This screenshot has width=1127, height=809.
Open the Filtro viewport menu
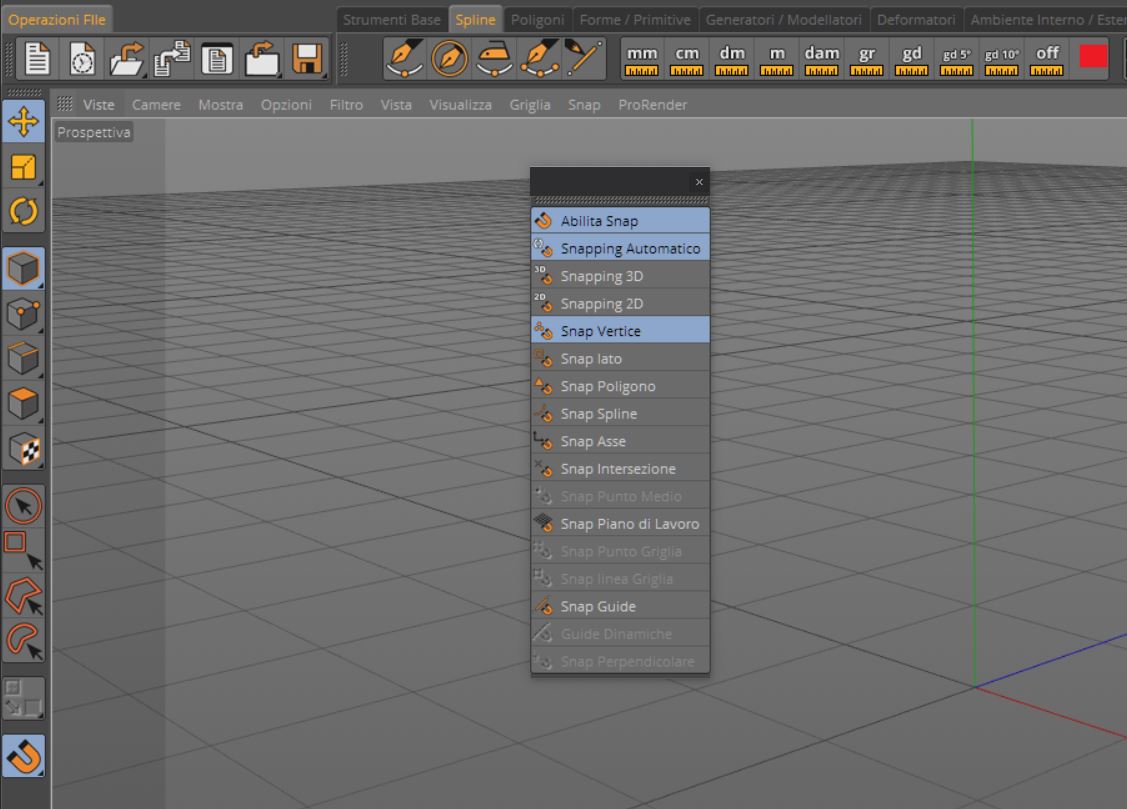tap(346, 105)
